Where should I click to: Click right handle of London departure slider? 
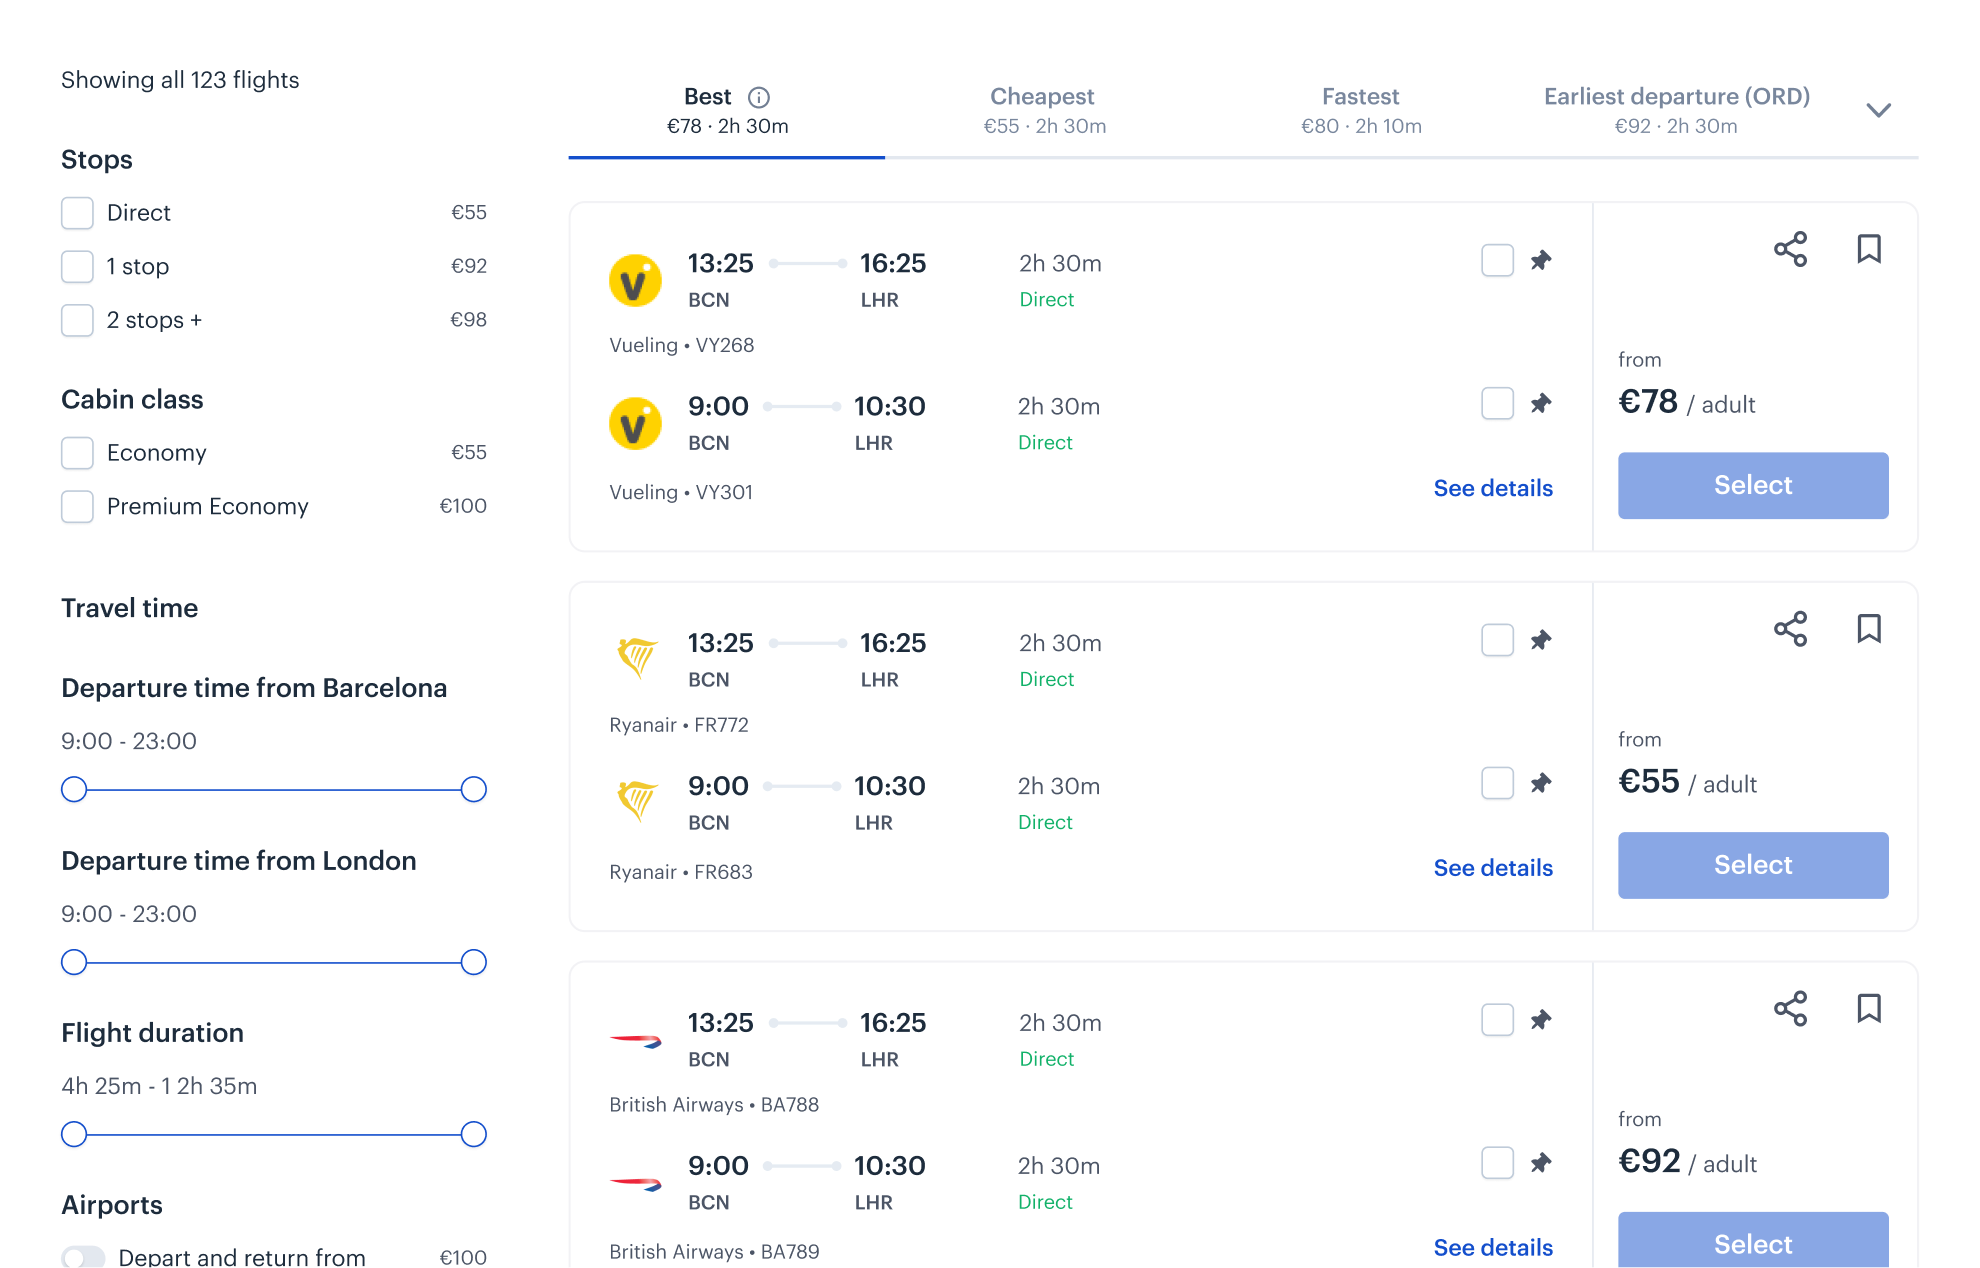pyautogui.click(x=474, y=963)
